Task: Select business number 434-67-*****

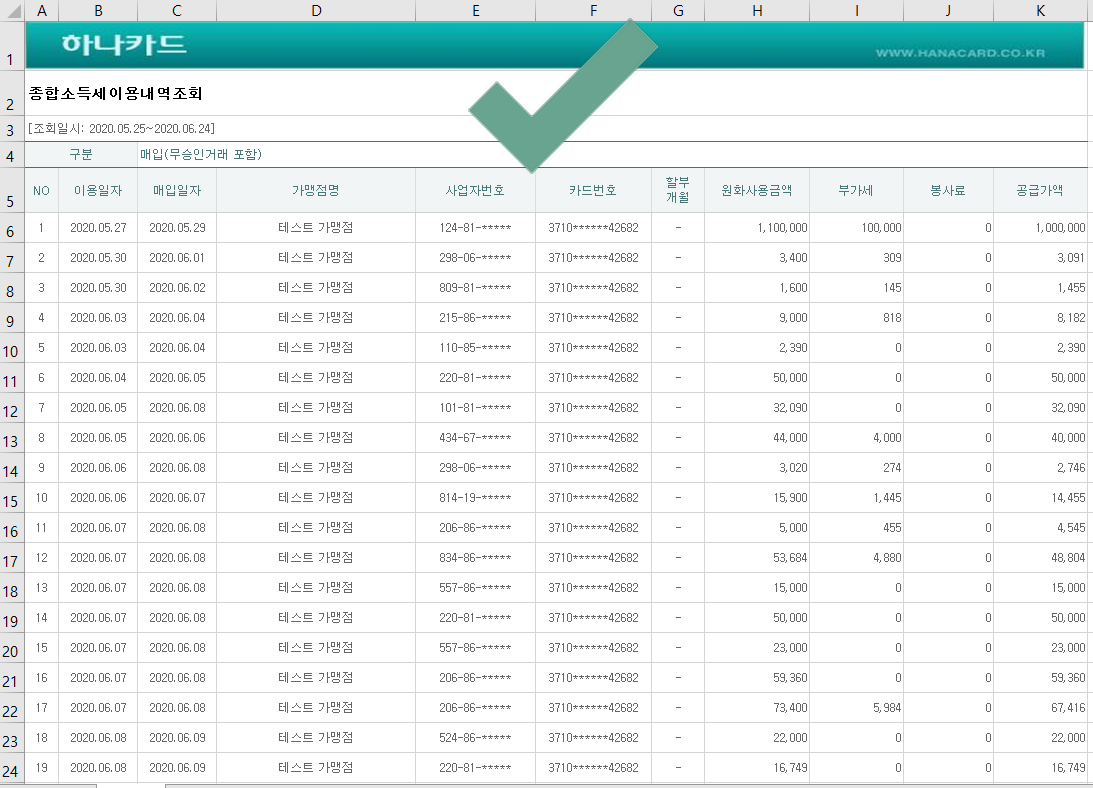Action: coord(475,438)
